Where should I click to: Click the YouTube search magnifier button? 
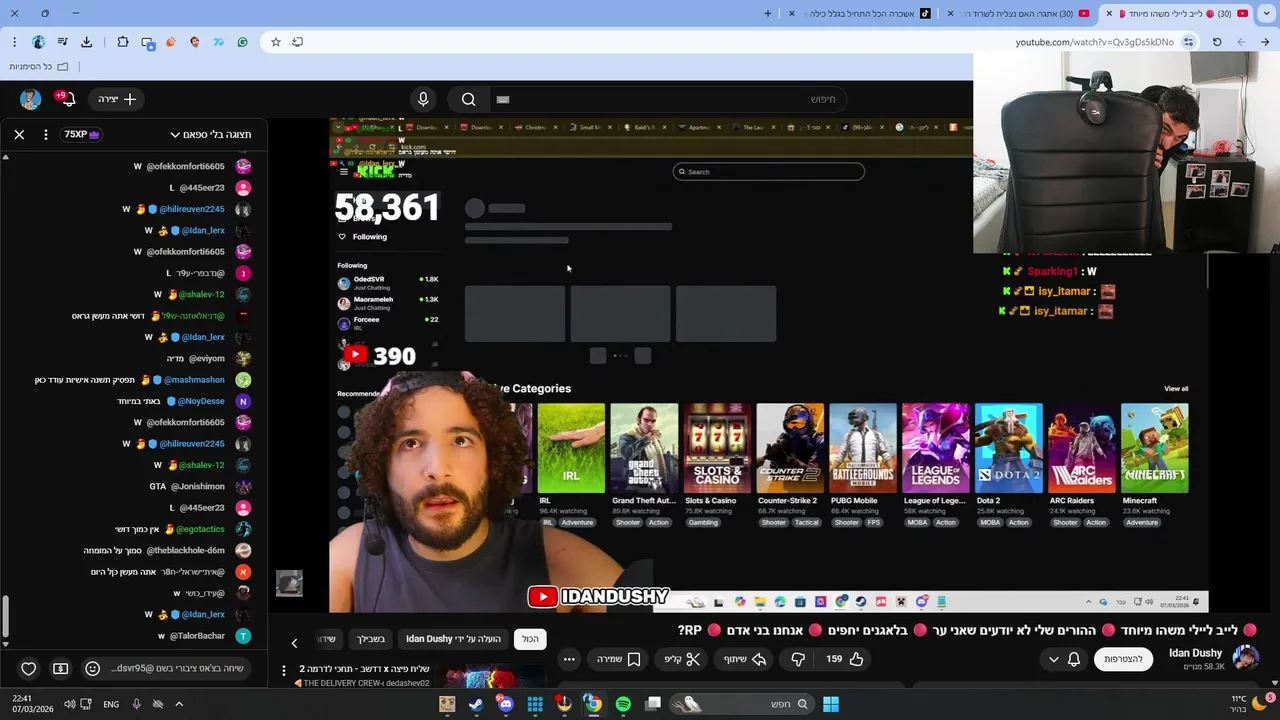click(x=468, y=99)
